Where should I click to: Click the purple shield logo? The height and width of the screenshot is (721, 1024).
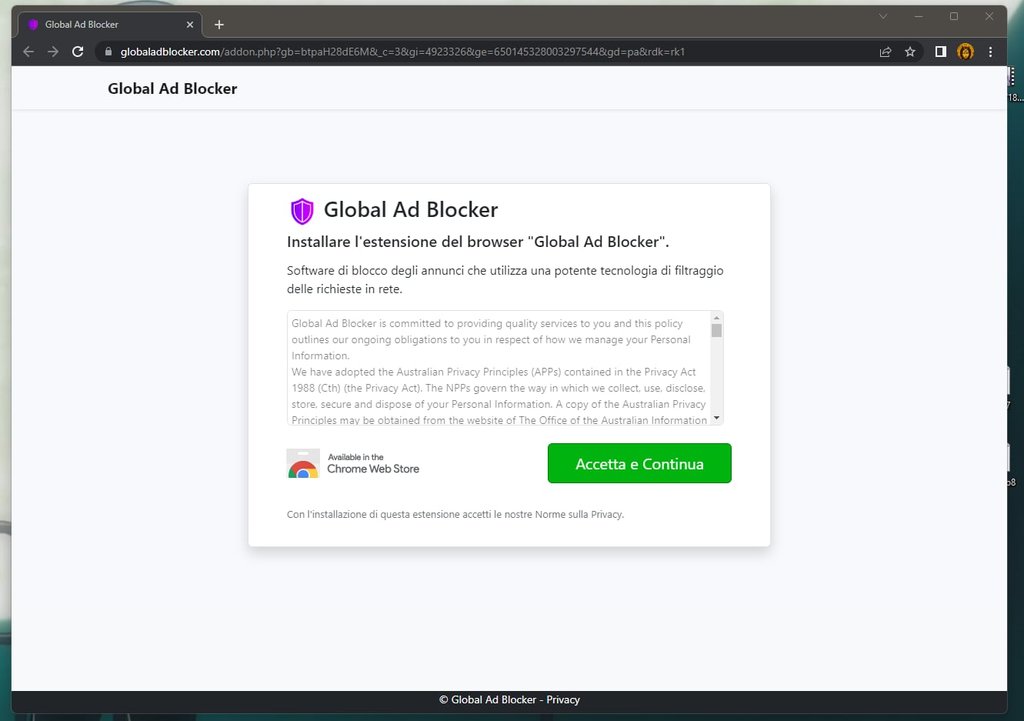(302, 210)
